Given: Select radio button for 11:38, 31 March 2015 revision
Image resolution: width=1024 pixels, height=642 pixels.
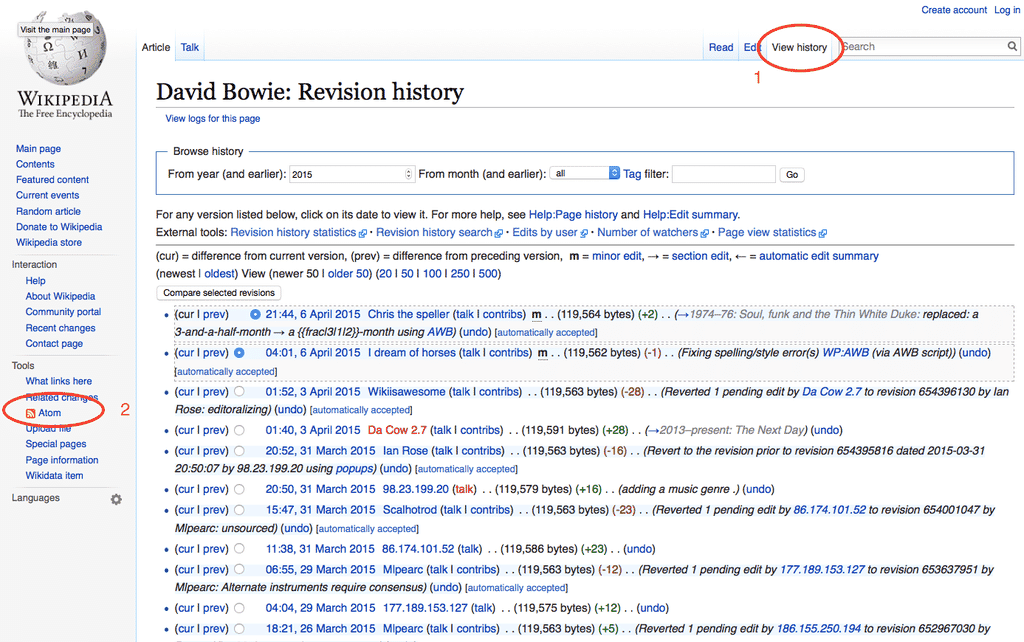Looking at the screenshot, I should click(240, 549).
